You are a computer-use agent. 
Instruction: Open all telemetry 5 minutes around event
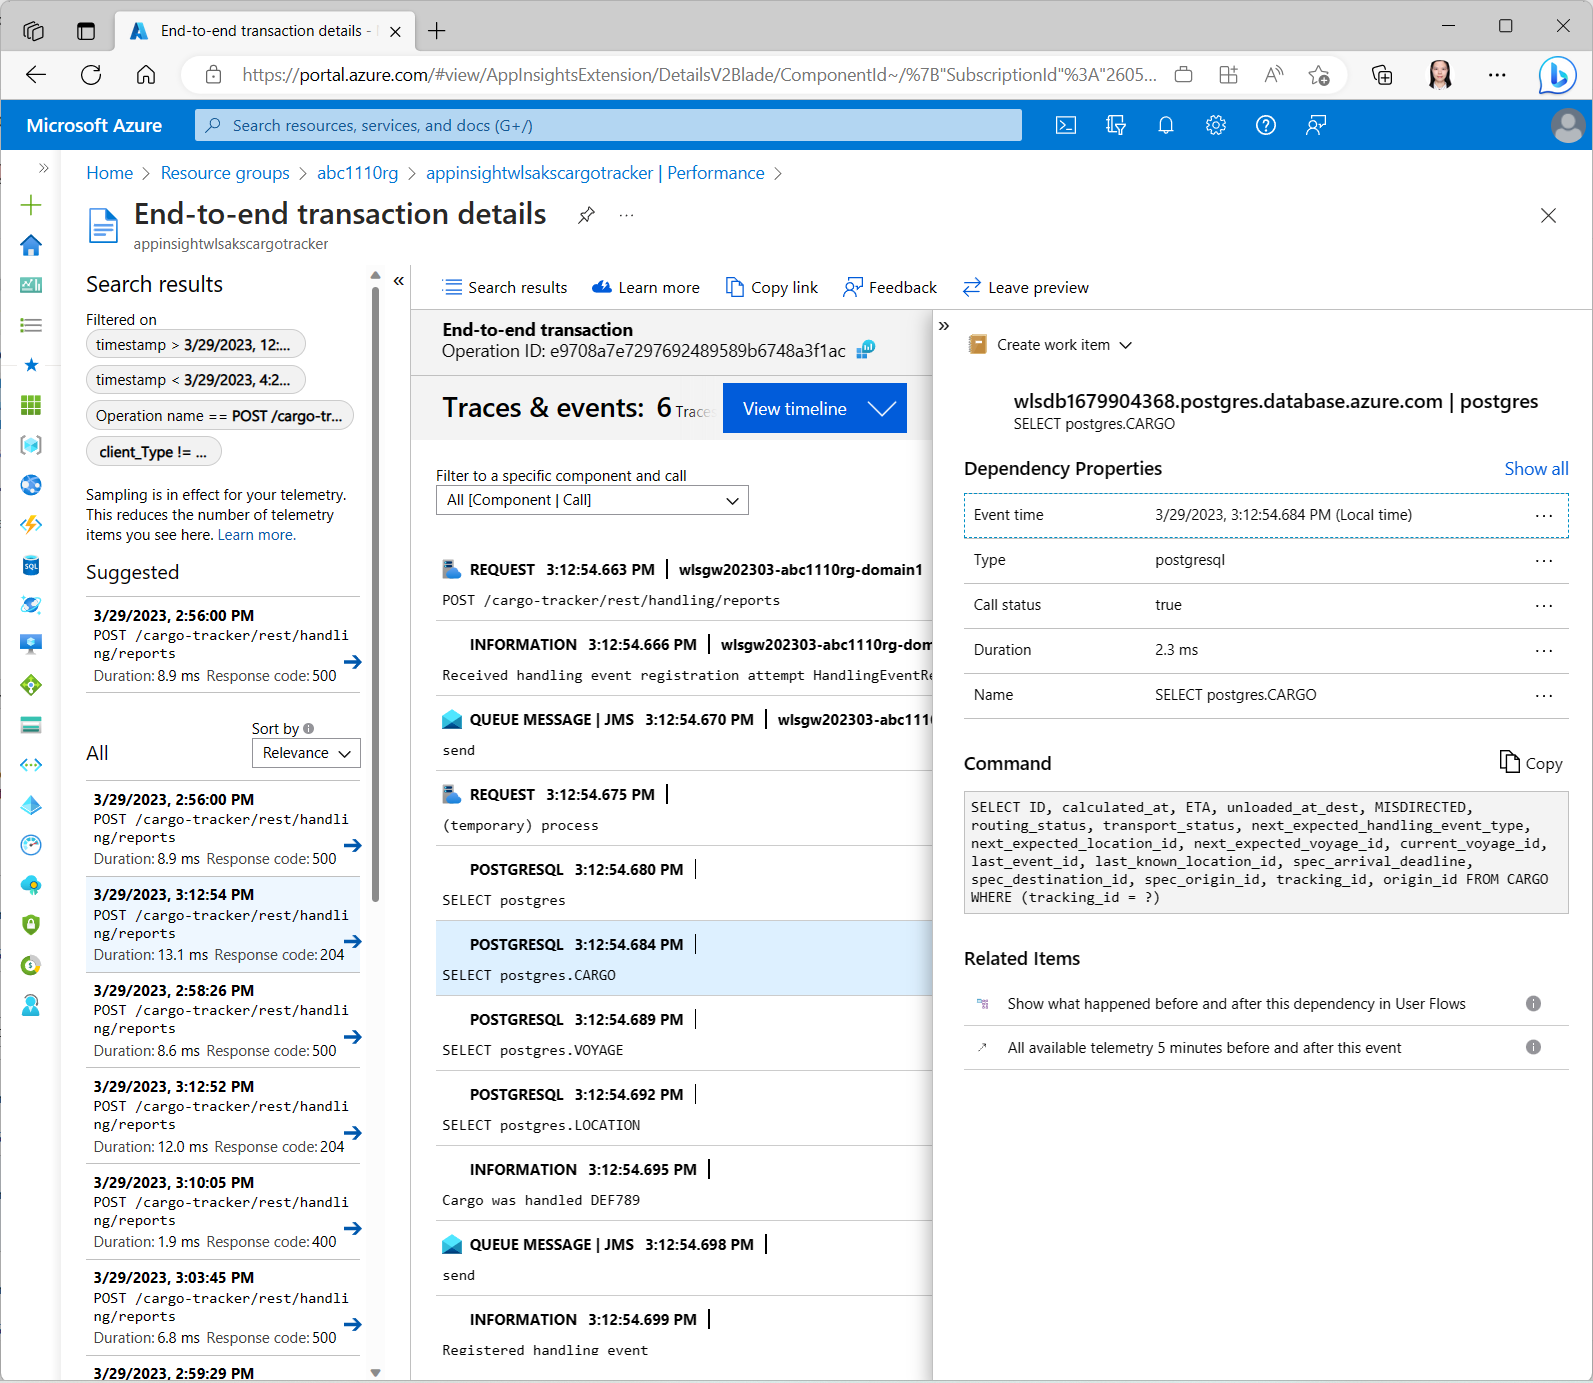coord(1204,1048)
